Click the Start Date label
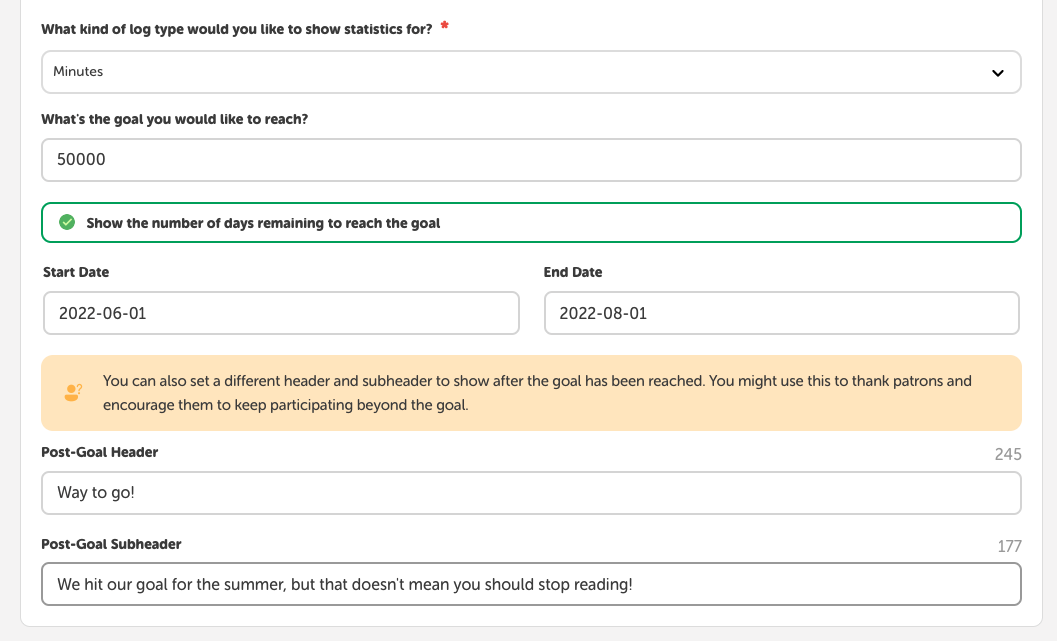The height and width of the screenshot is (641, 1057). (75, 271)
